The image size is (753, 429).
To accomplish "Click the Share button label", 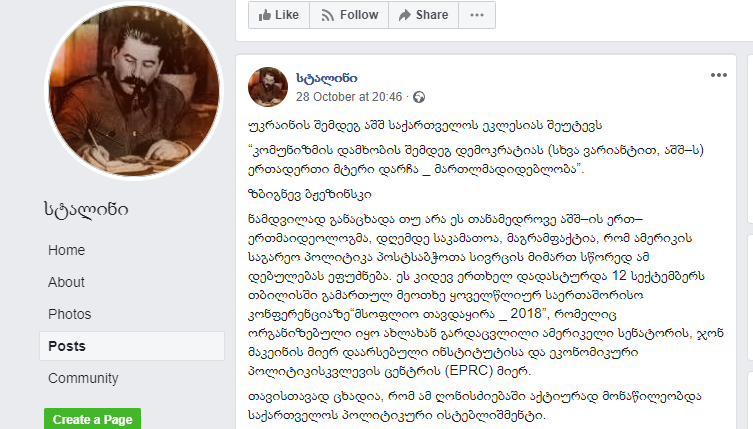I will (x=432, y=15).
